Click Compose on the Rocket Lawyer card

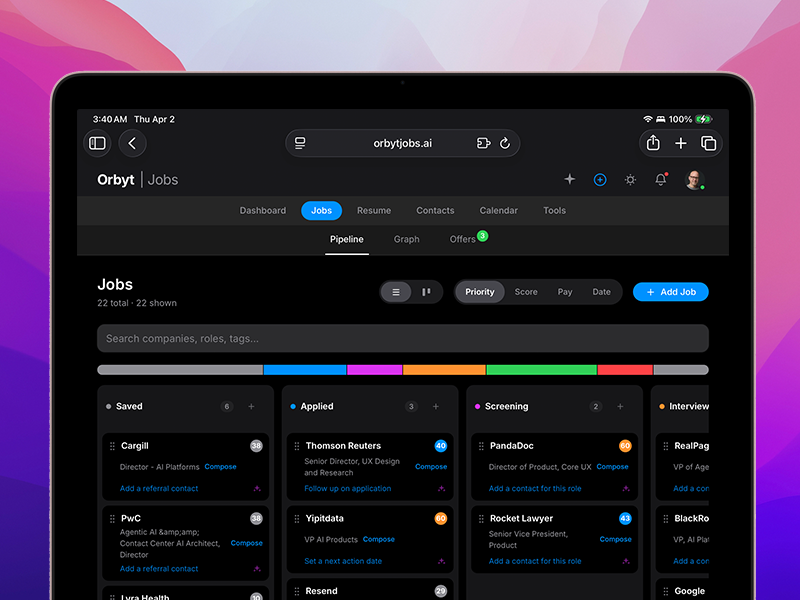(x=615, y=539)
